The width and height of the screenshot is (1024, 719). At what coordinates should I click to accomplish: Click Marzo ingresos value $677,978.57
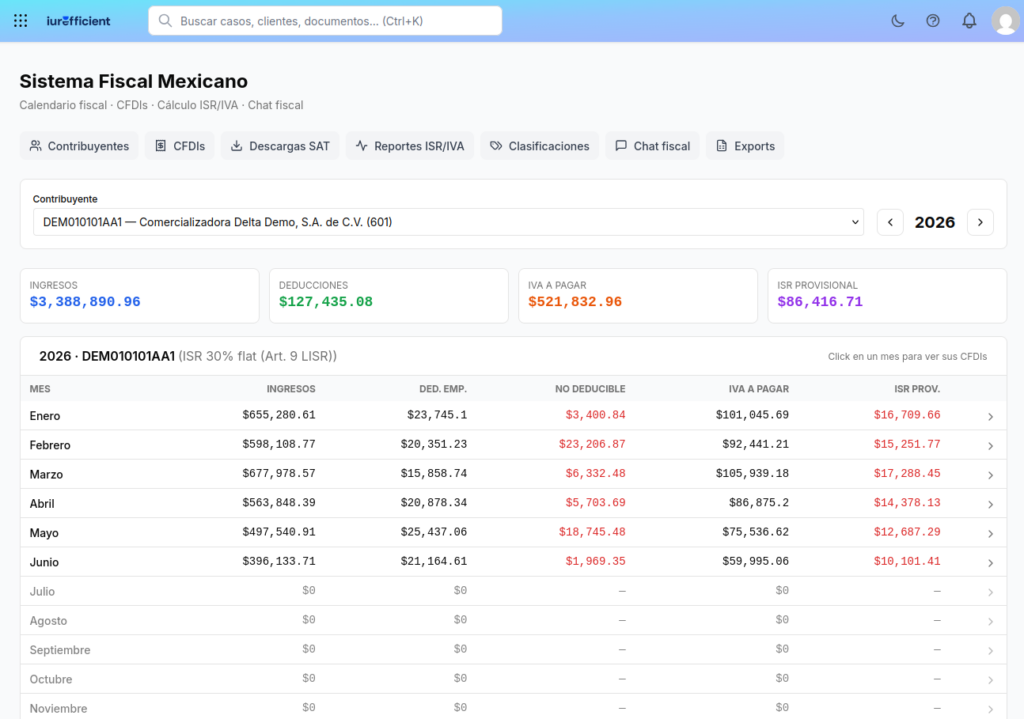click(279, 473)
